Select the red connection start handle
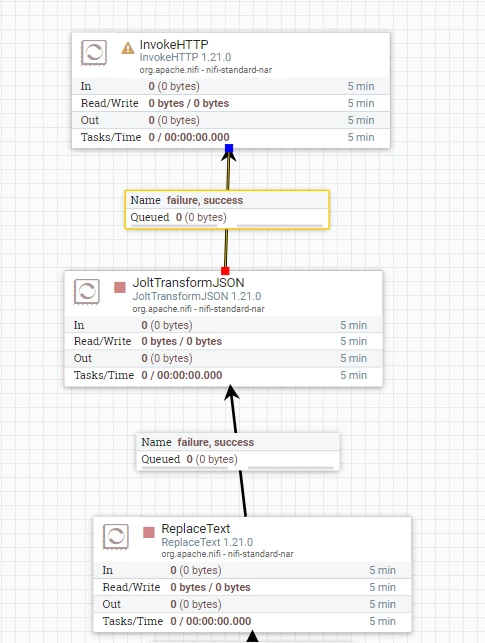The height and width of the screenshot is (643, 485). point(225,271)
